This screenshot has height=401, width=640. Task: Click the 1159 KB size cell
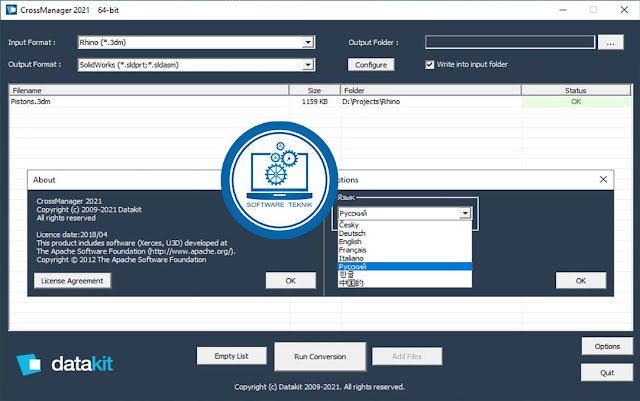tap(315, 101)
